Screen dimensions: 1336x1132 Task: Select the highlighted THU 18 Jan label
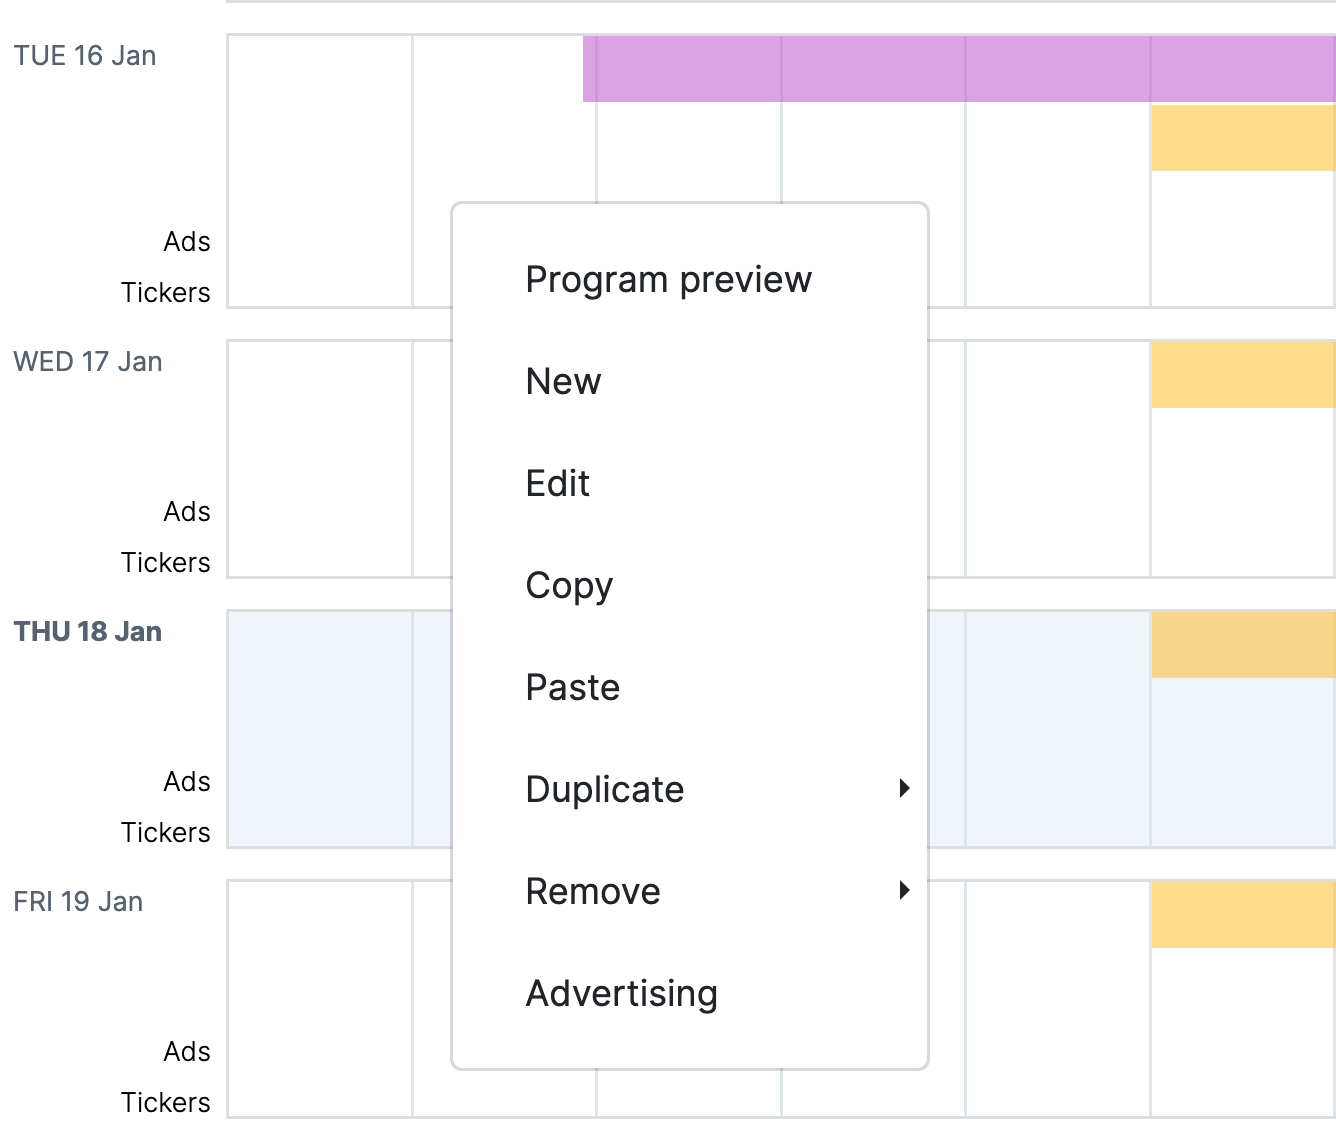pyautogui.click(x=87, y=631)
